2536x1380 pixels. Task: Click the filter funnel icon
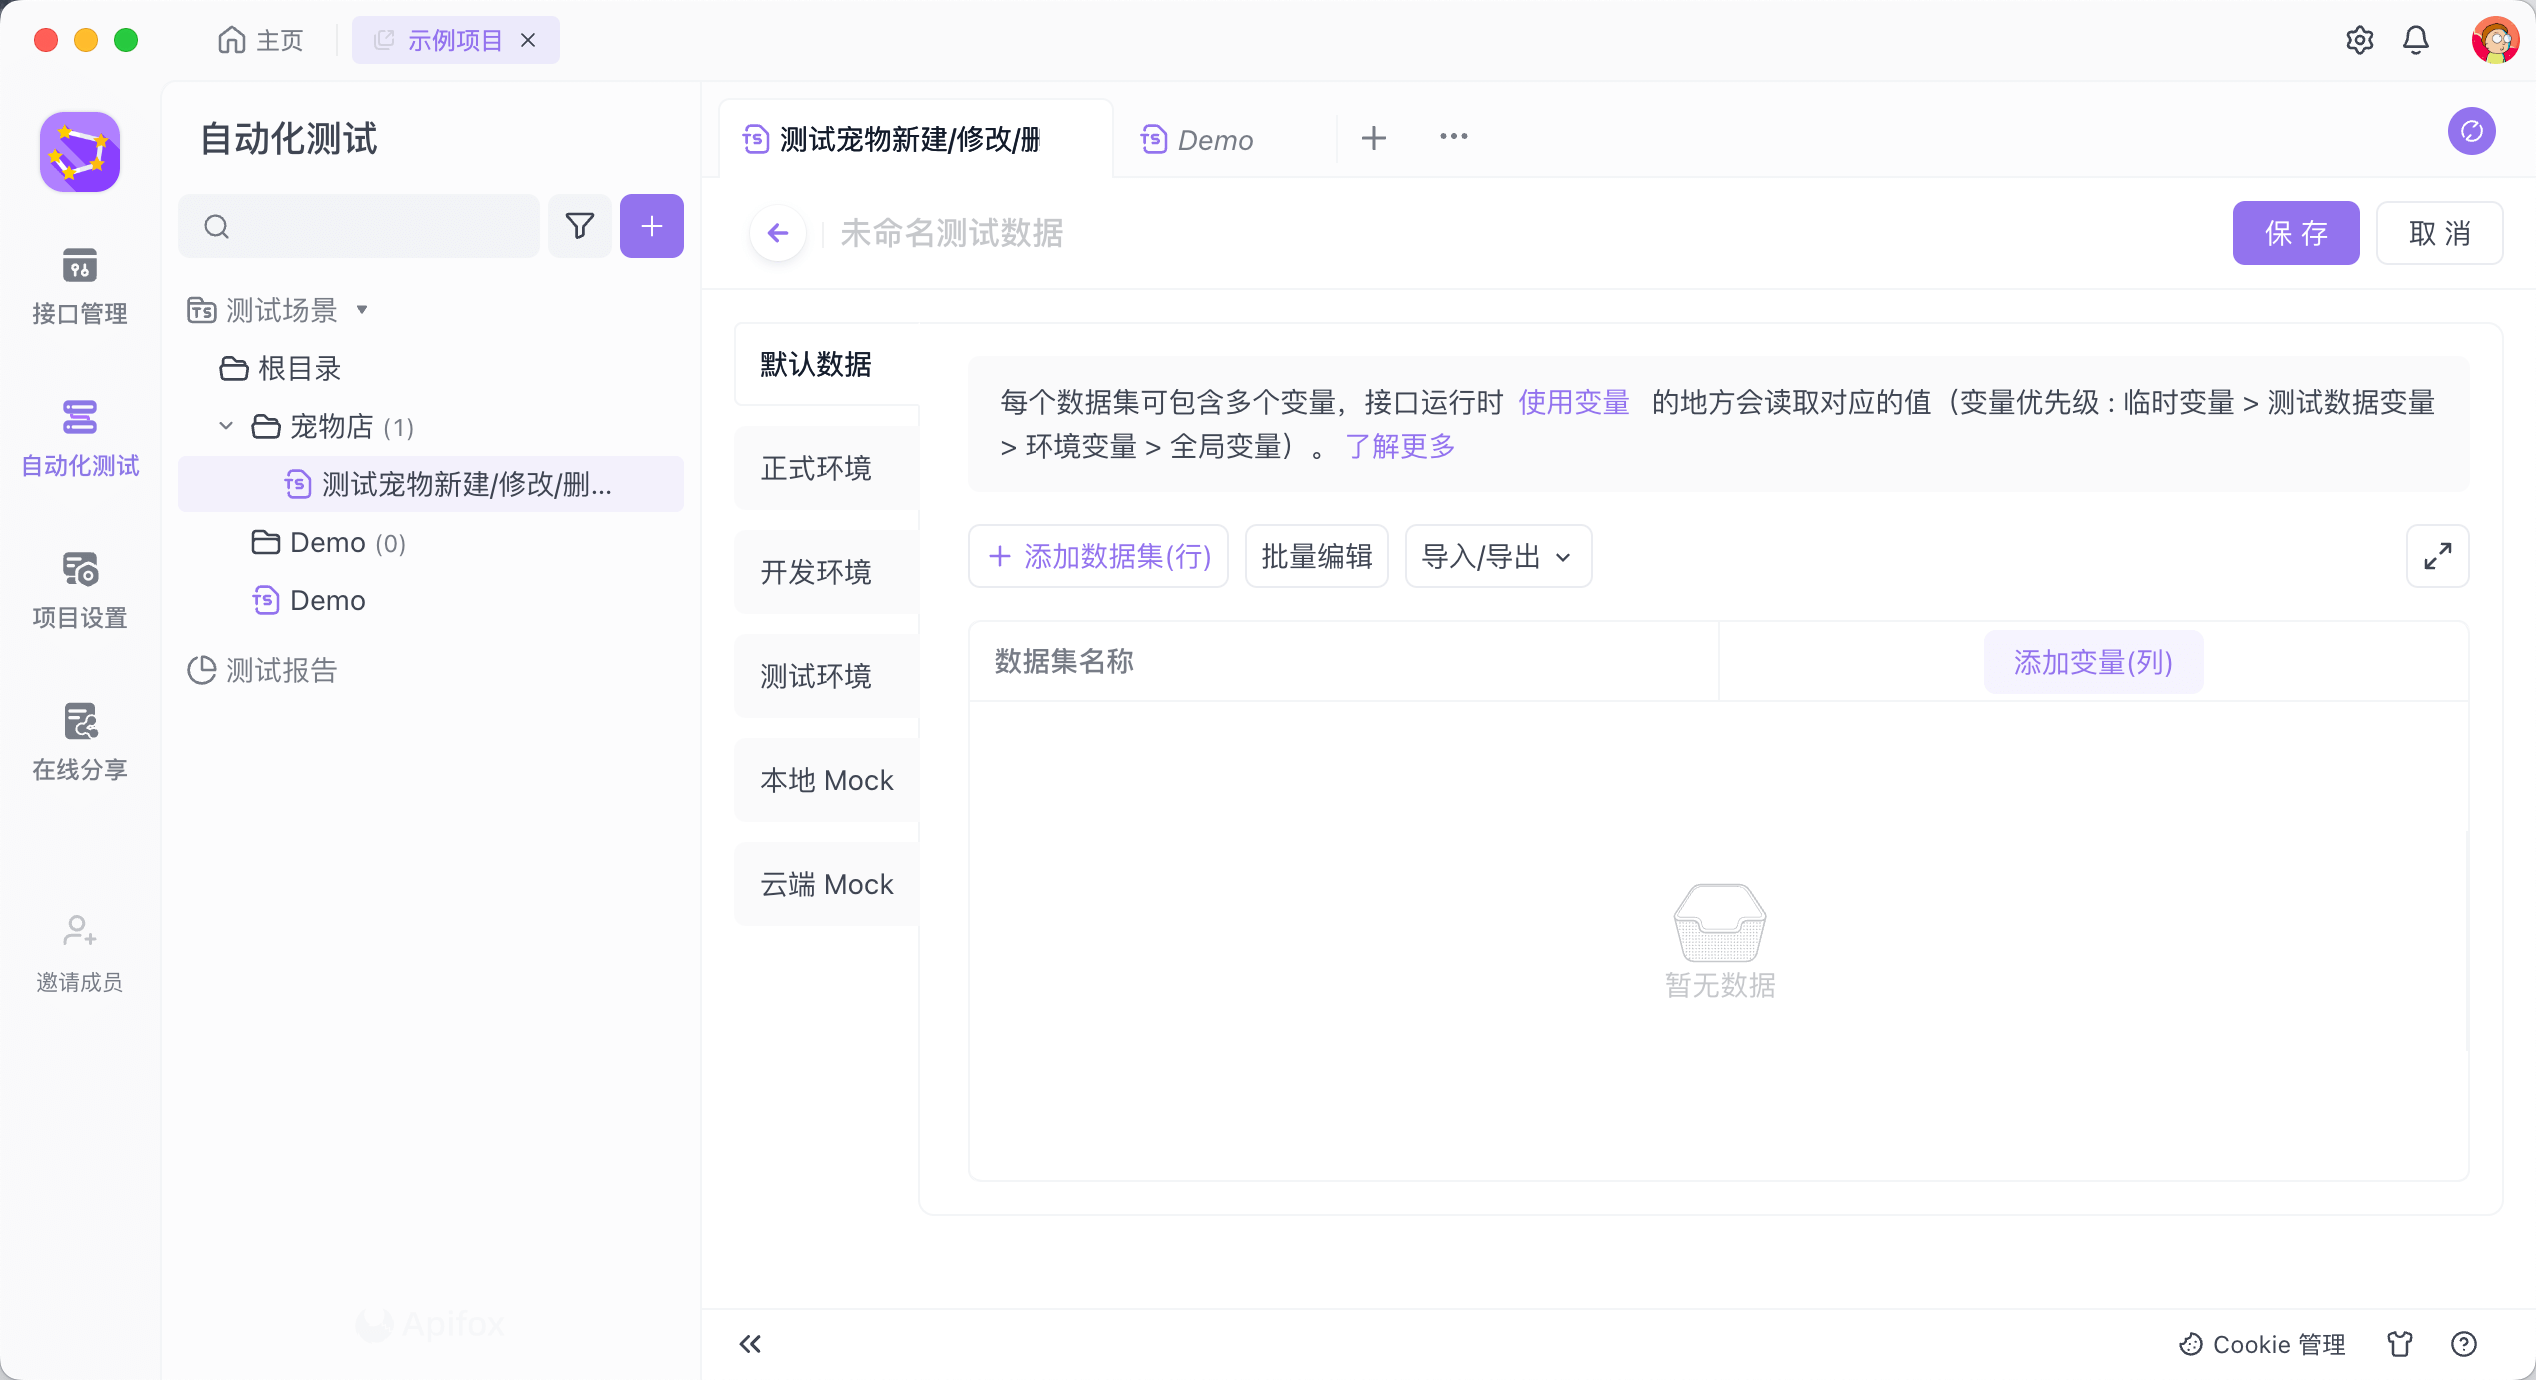point(579,226)
